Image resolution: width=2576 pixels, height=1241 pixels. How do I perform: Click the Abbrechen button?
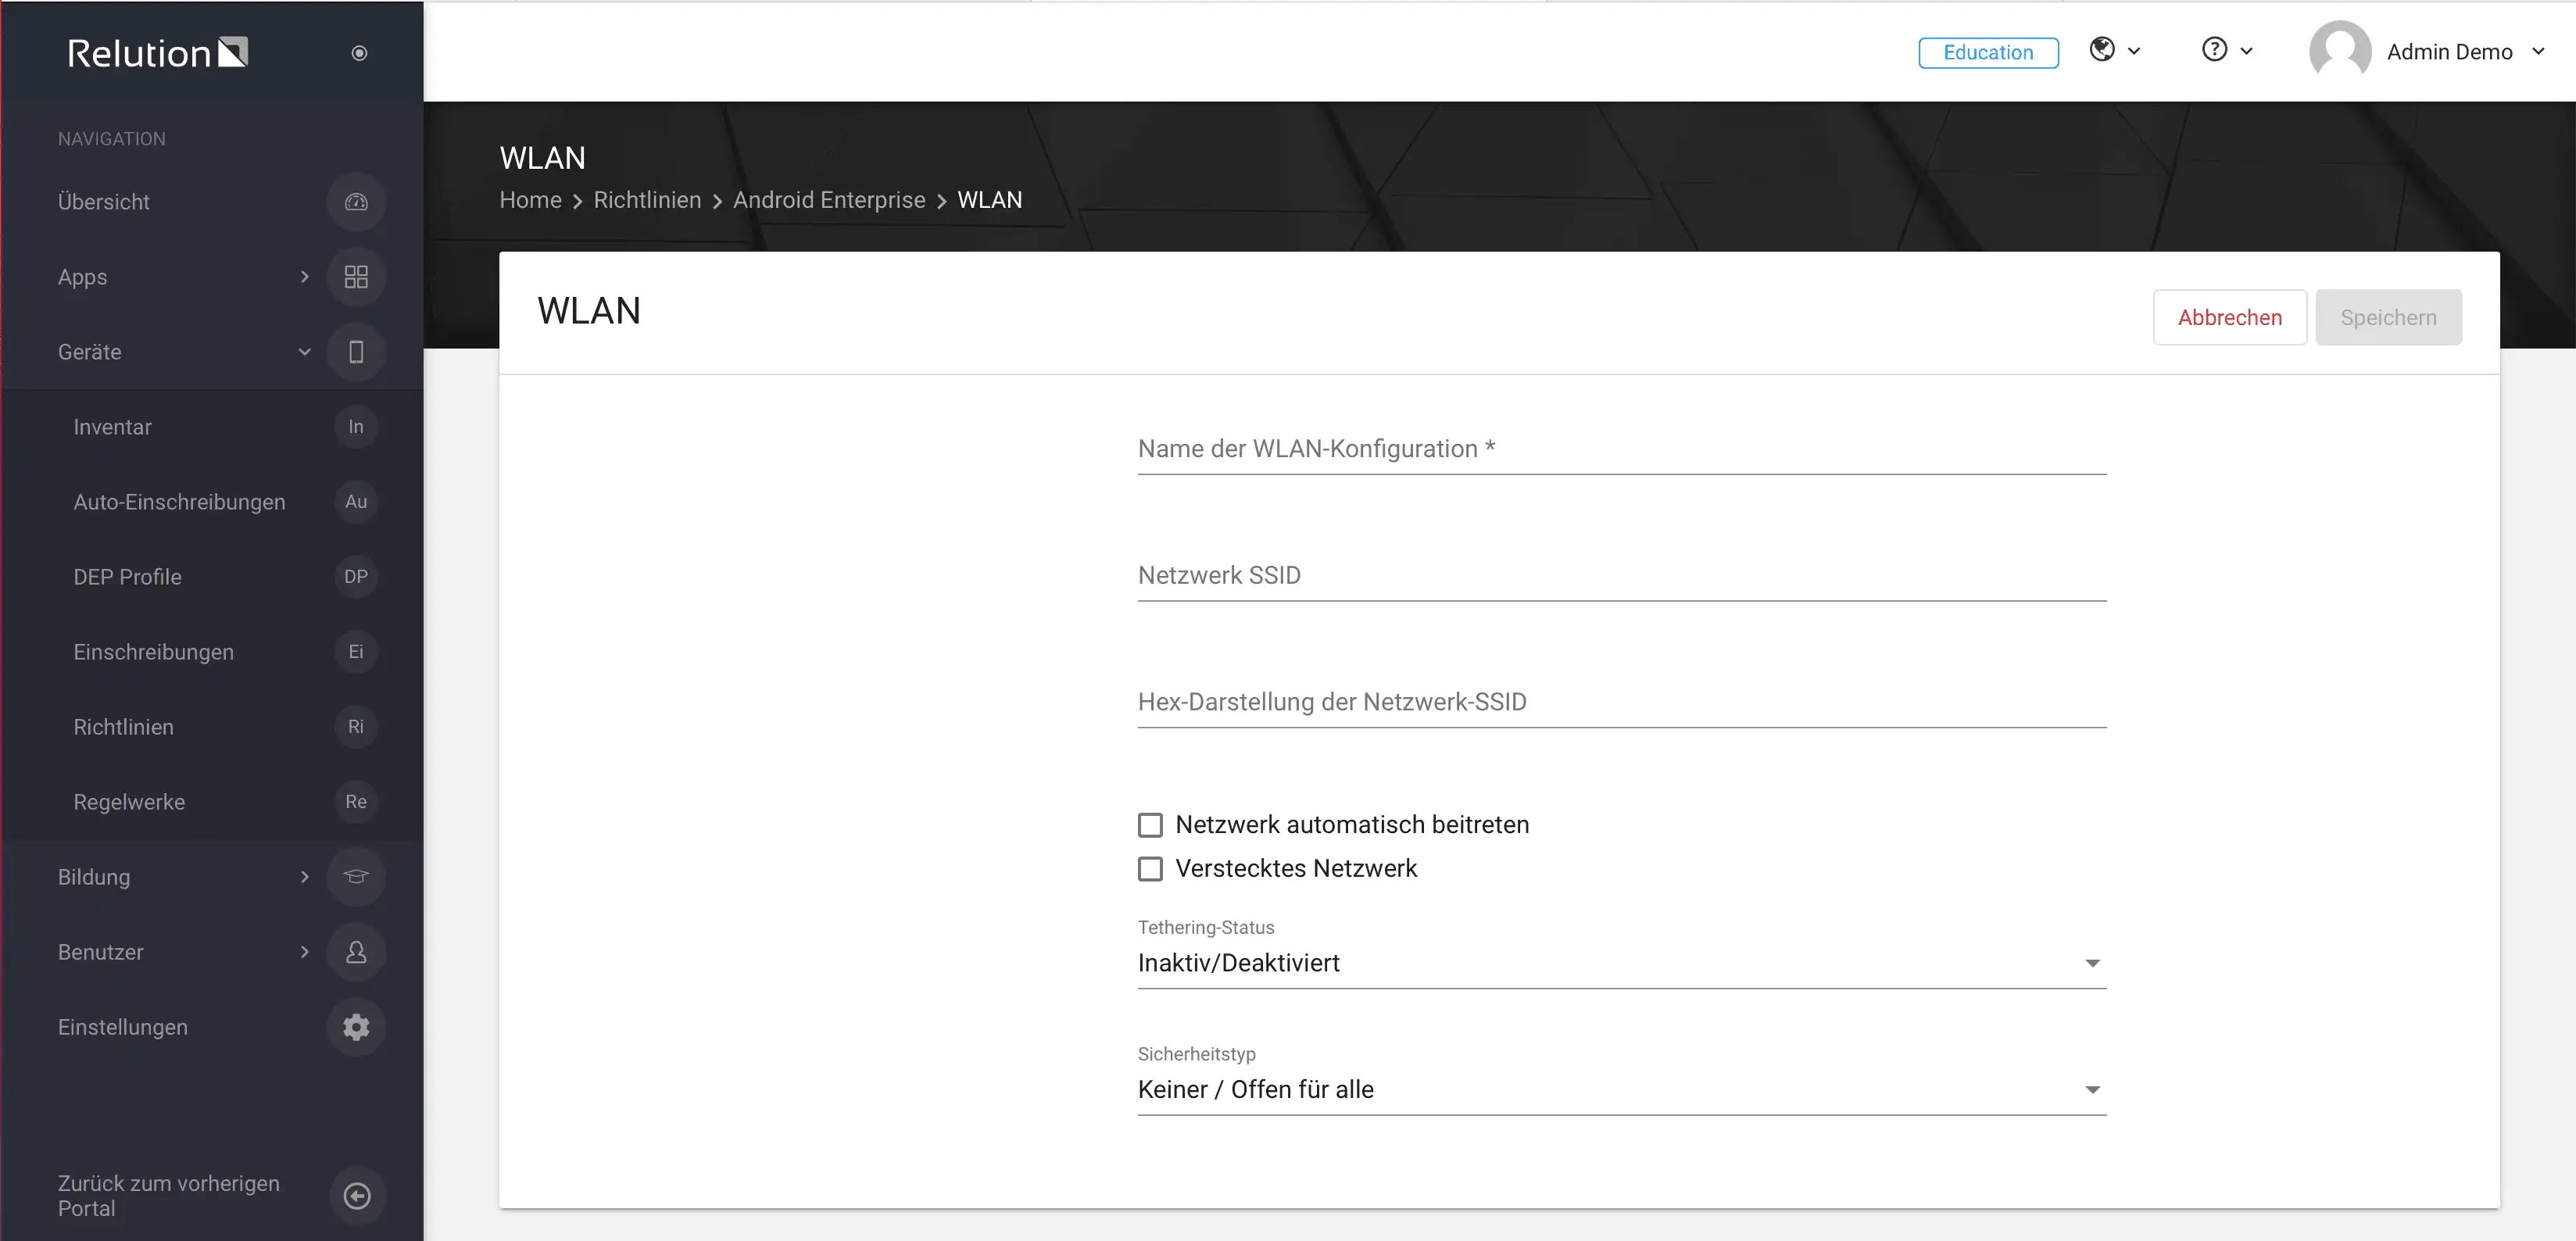pos(2230,318)
